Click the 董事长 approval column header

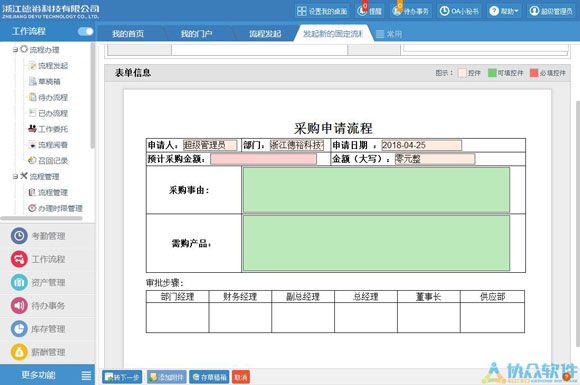click(429, 297)
